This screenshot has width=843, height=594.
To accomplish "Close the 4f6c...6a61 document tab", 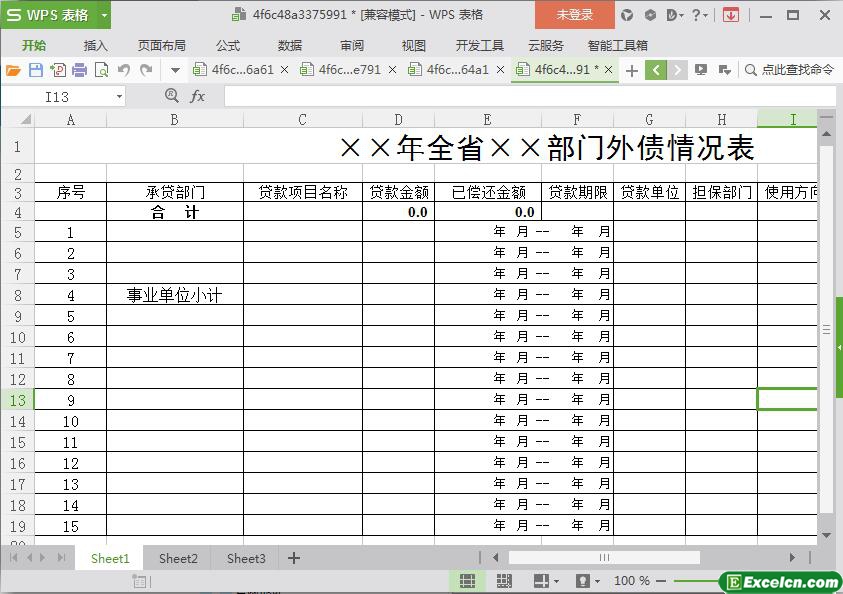I will pyautogui.click(x=284, y=70).
